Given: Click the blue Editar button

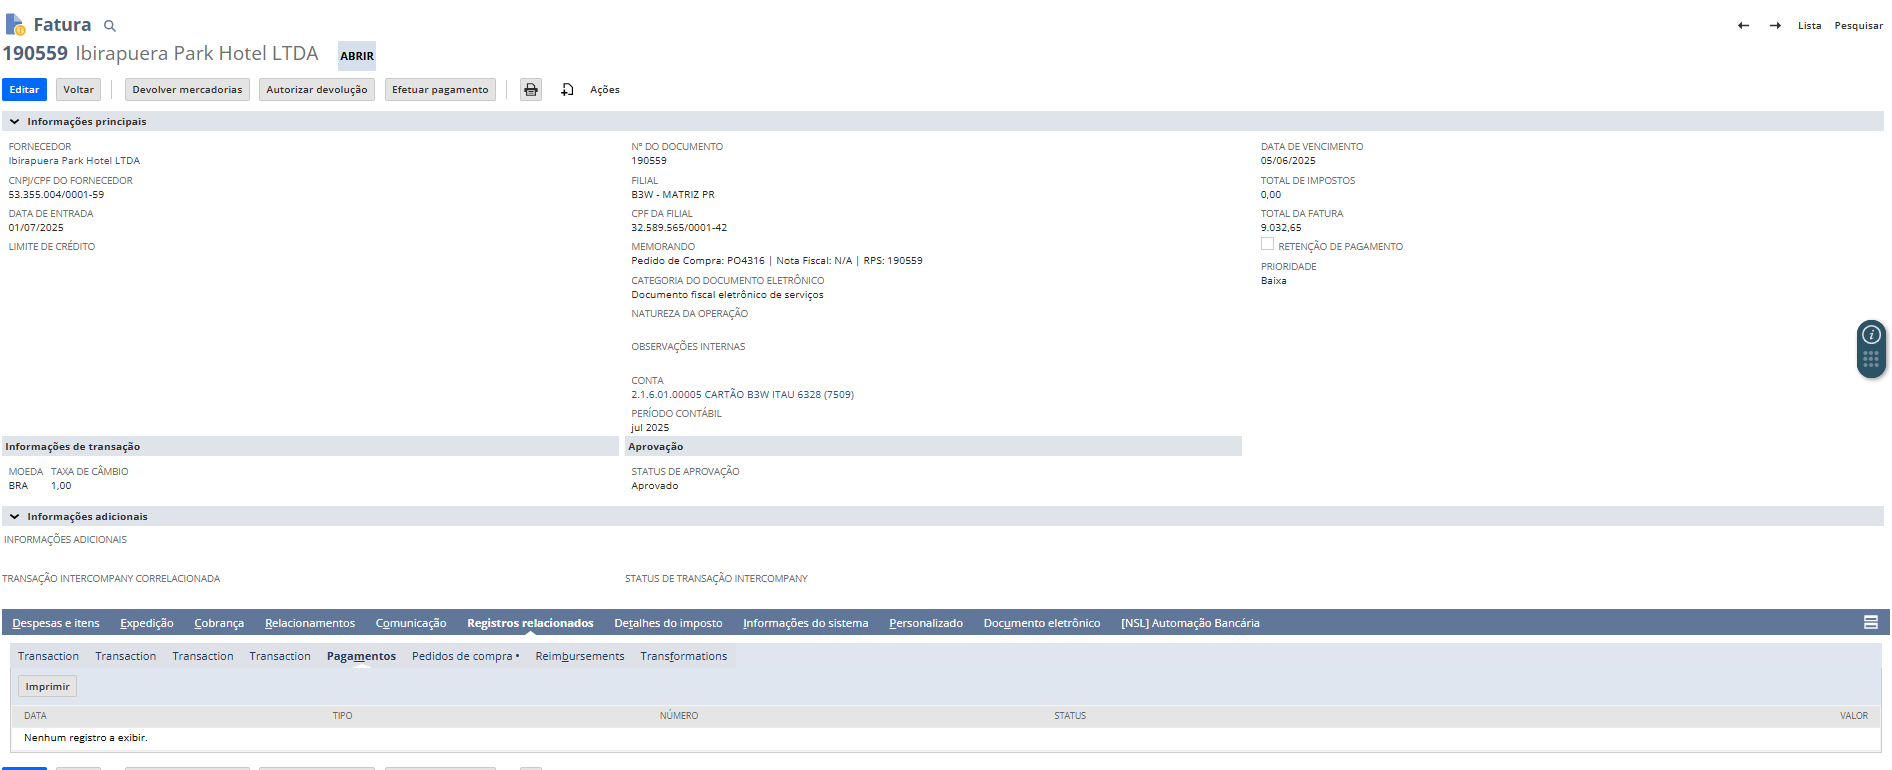Looking at the screenshot, I should (24, 90).
